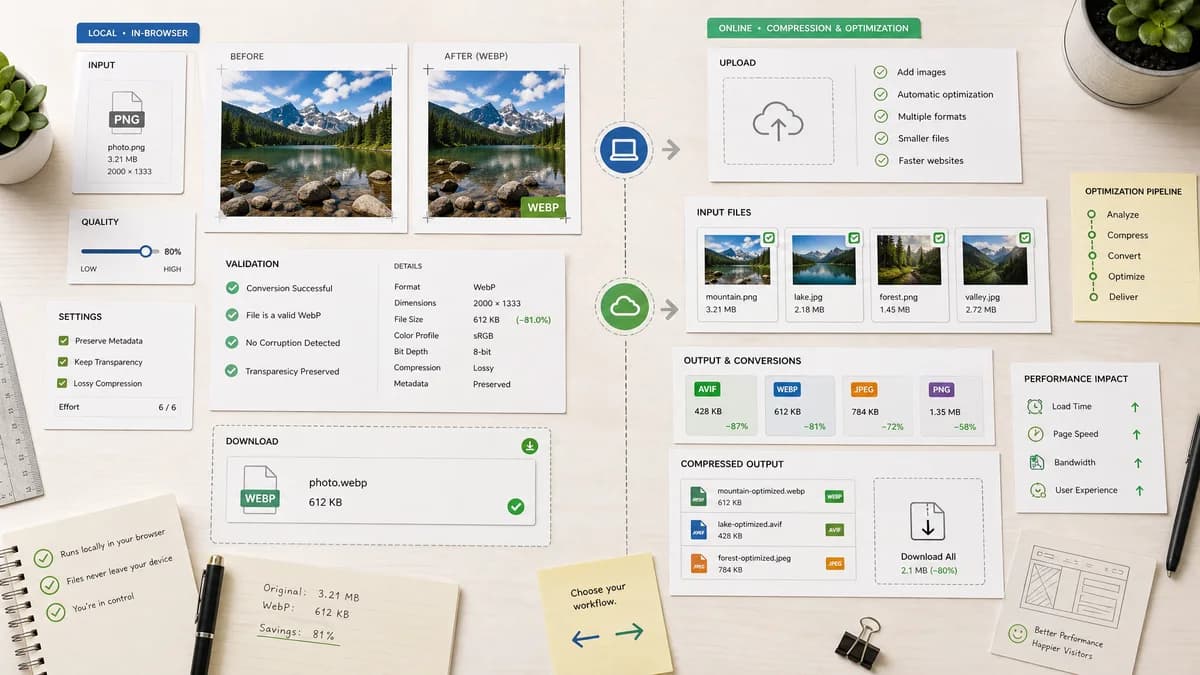Click the cloud upload icon in Upload box
The image size is (1200, 675).
pyautogui.click(x=778, y=122)
